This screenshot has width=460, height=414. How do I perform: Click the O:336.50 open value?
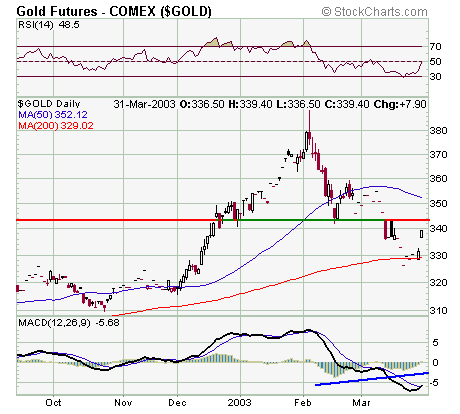click(x=202, y=104)
